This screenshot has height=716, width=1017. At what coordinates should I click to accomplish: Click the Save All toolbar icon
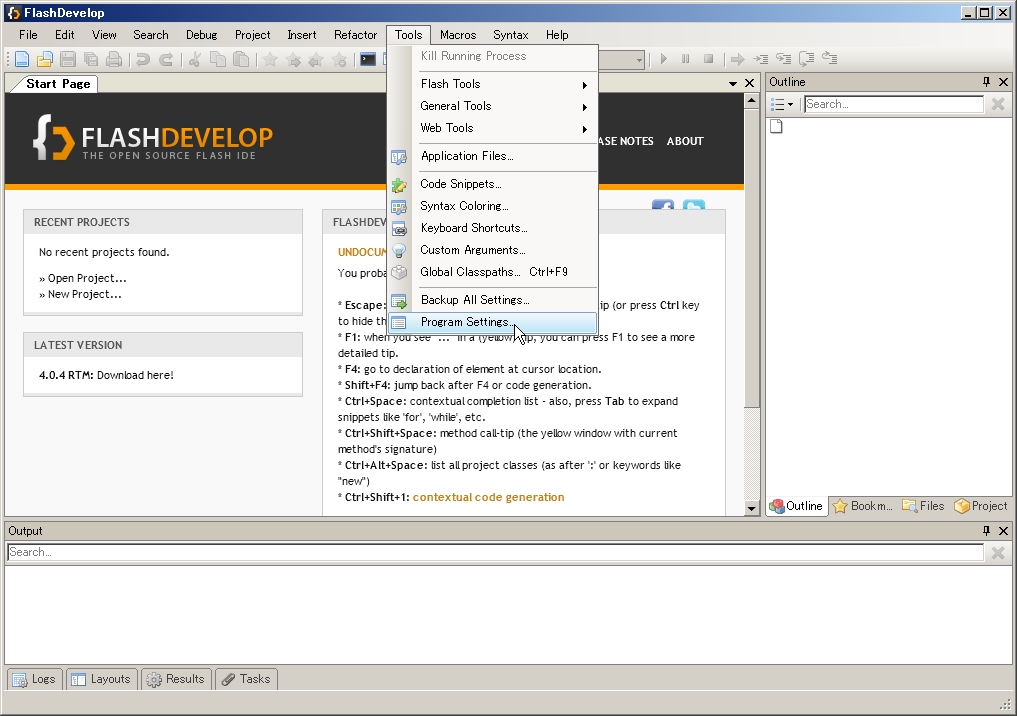[x=91, y=59]
